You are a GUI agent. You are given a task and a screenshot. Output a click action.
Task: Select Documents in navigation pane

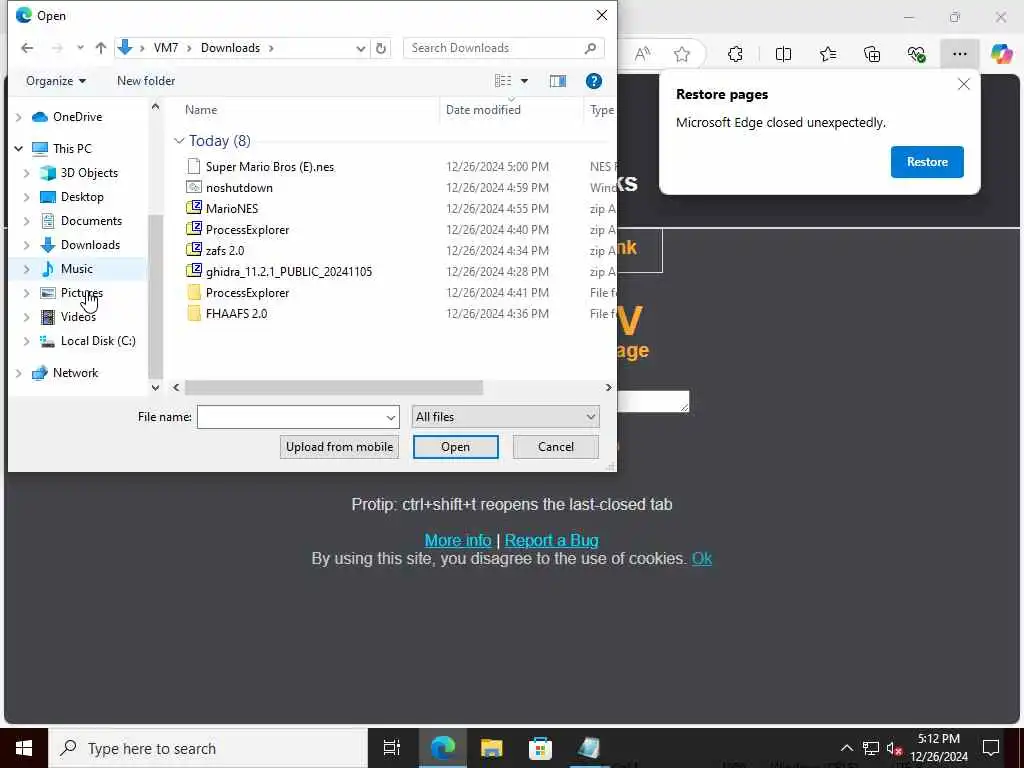click(x=91, y=221)
